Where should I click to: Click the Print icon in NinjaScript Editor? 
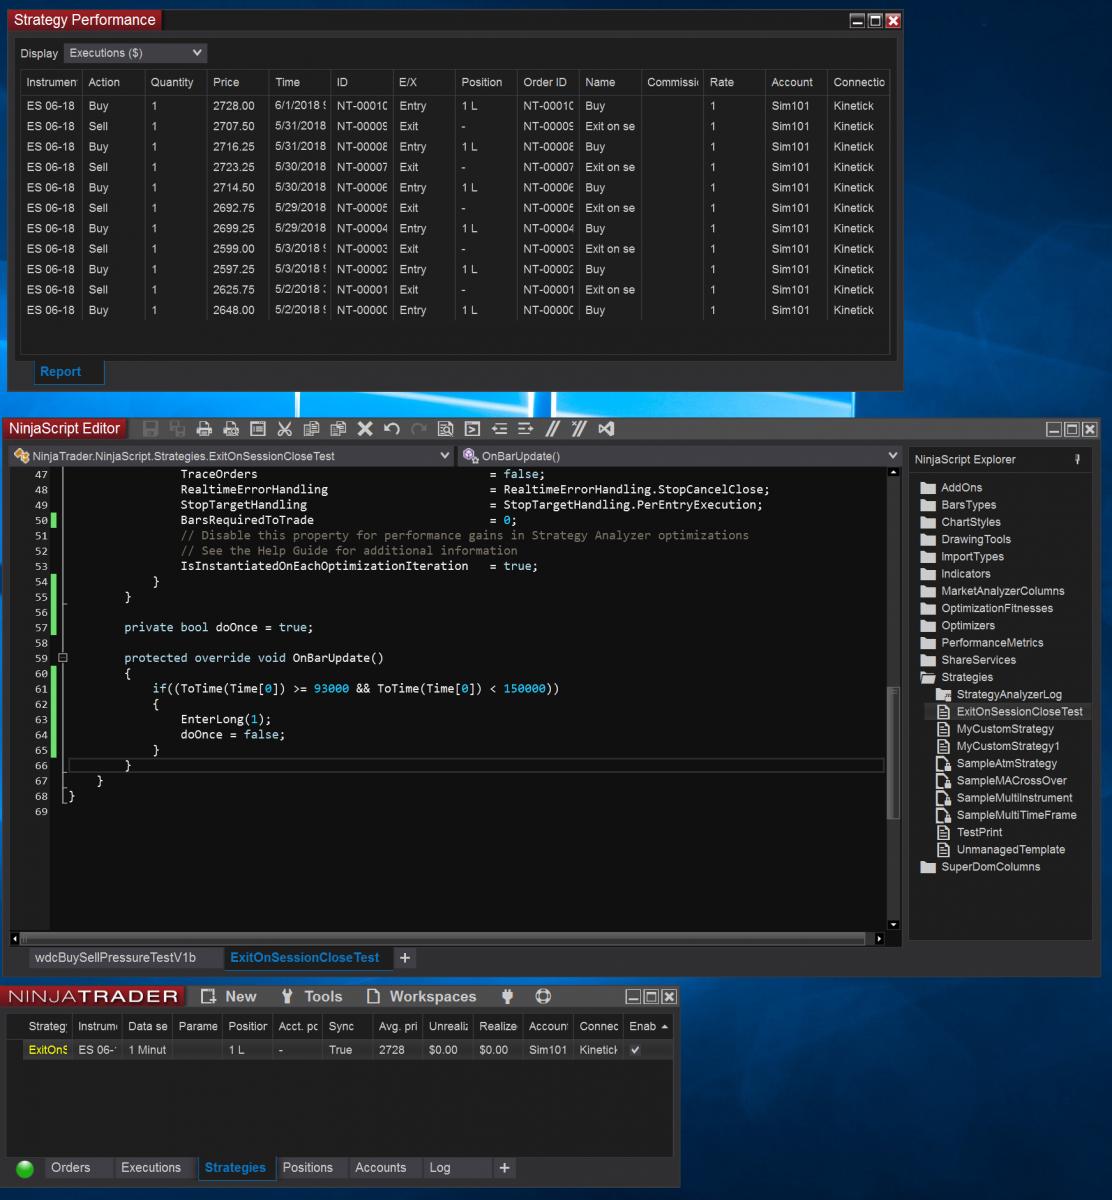click(204, 429)
